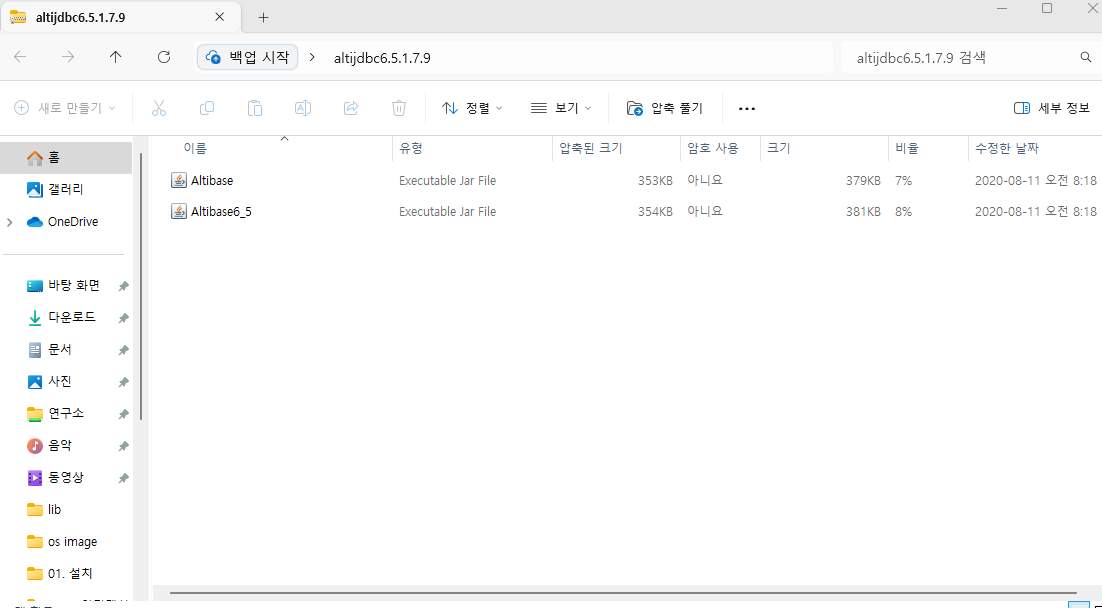
Task: Click the Paste clipboard icon
Action: [x=254, y=108]
